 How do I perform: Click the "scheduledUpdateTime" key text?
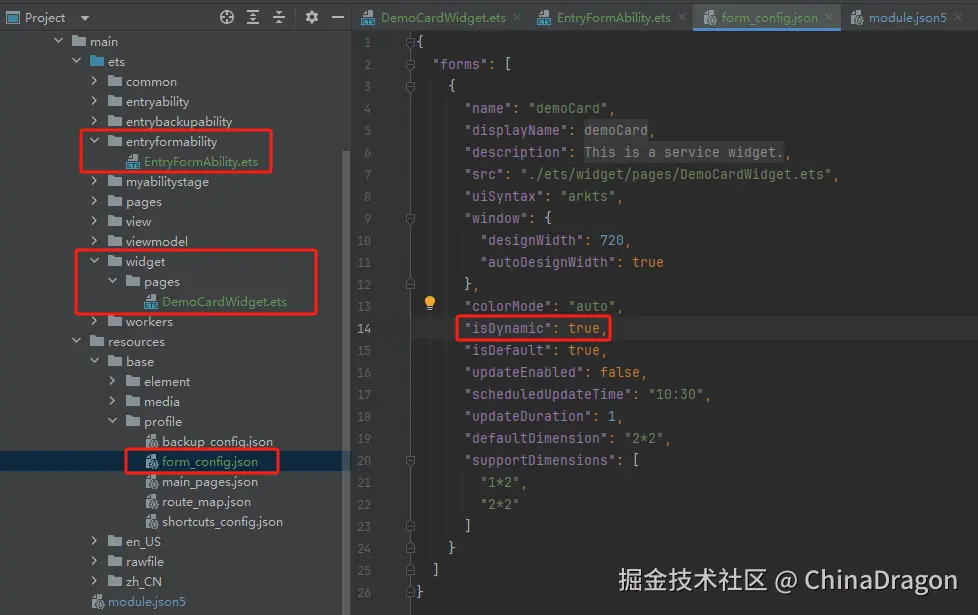pyautogui.click(x=548, y=394)
